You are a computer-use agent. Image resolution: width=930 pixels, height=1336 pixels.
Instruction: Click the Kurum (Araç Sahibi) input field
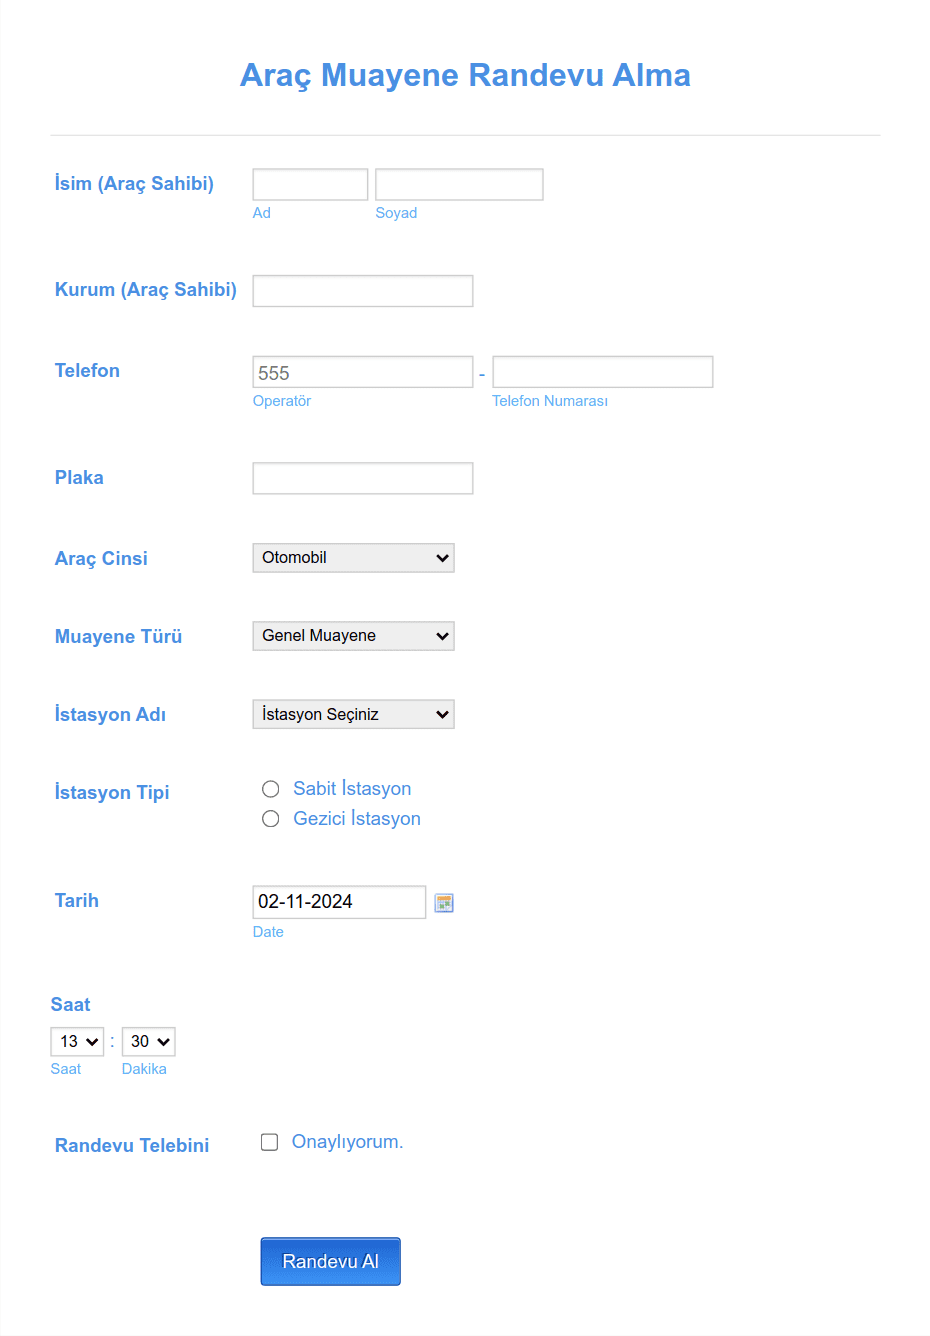tap(363, 291)
